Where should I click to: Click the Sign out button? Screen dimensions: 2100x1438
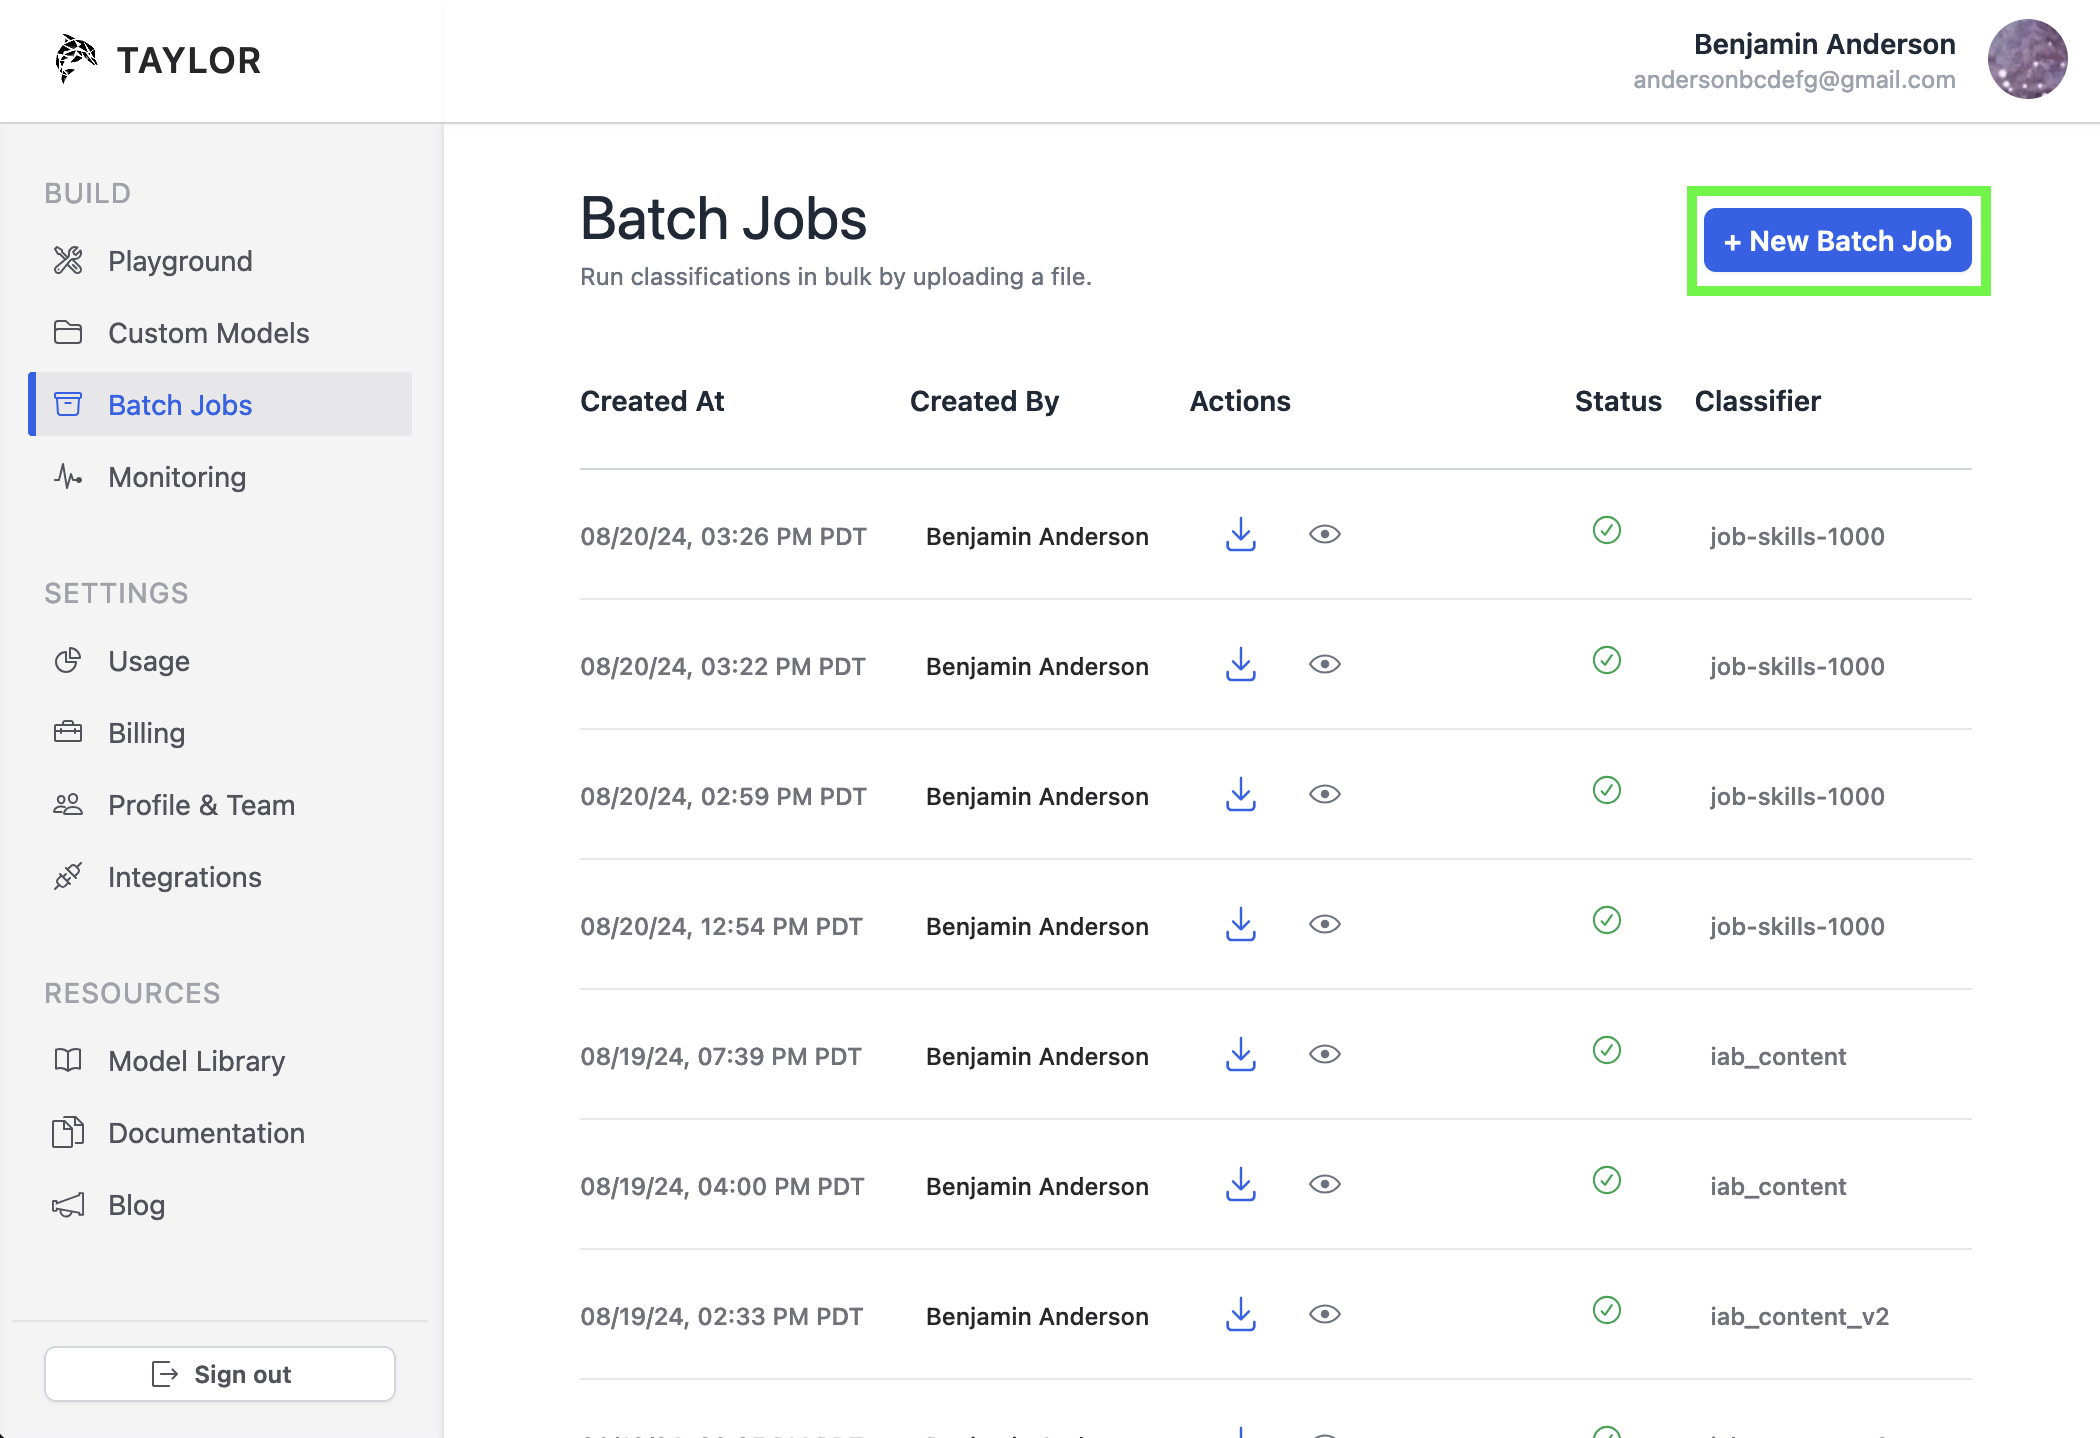(x=220, y=1373)
